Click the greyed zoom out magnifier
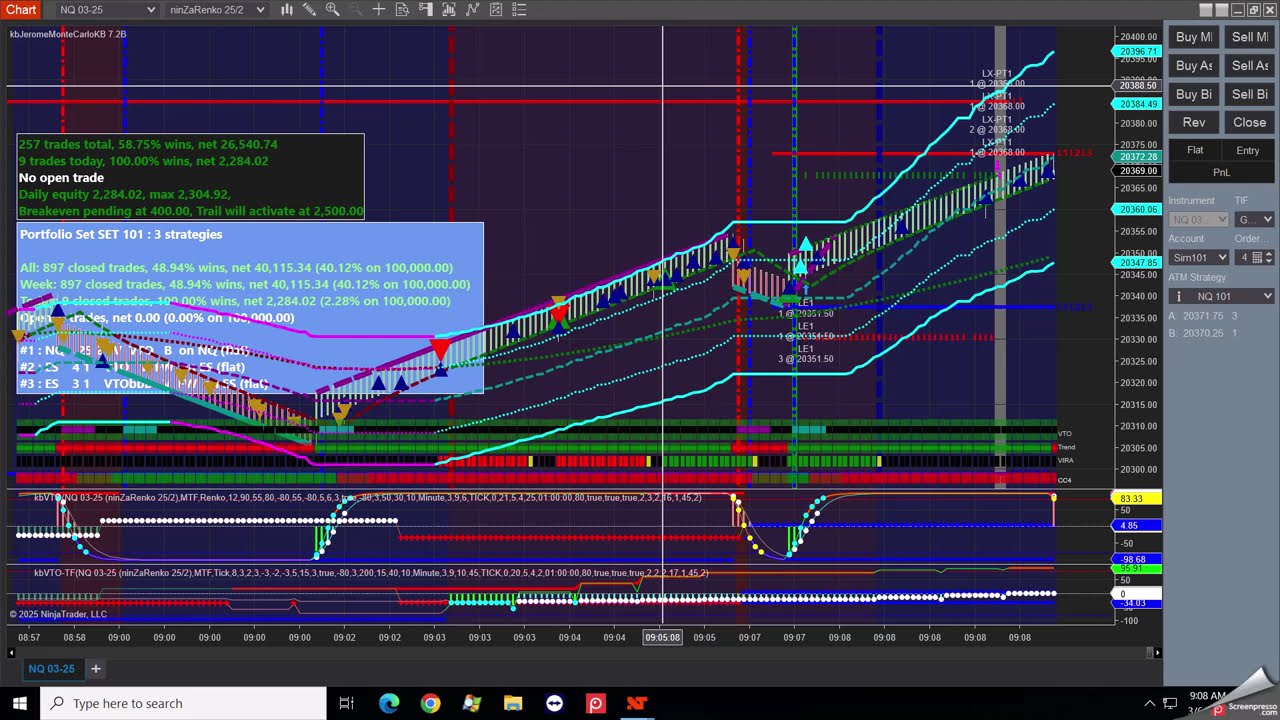The height and width of the screenshot is (720, 1280). (355, 10)
